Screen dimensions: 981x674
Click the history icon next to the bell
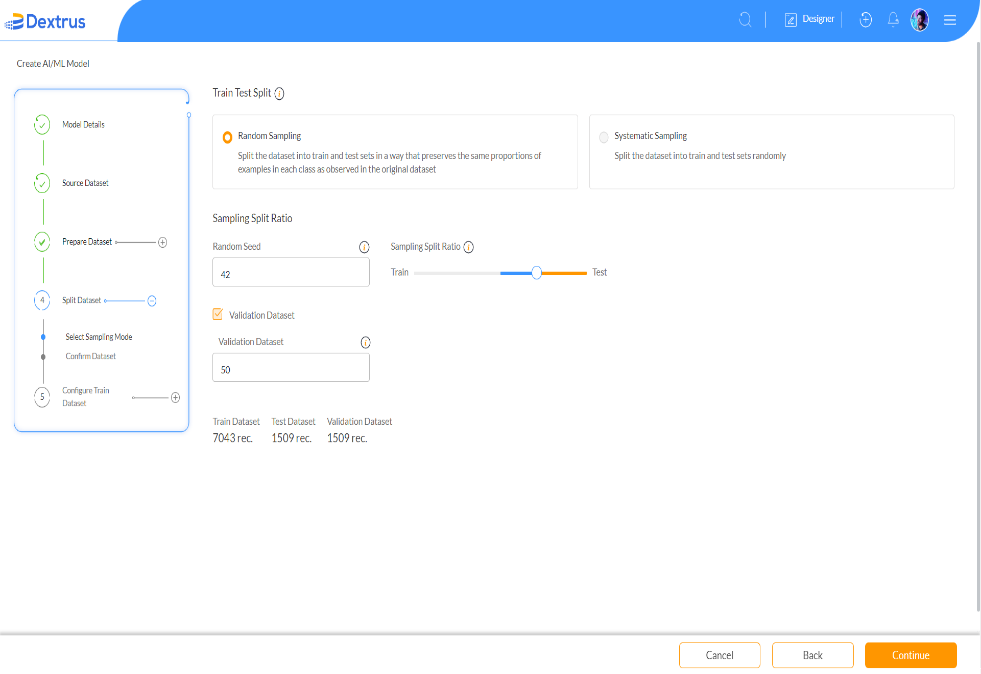tap(865, 18)
